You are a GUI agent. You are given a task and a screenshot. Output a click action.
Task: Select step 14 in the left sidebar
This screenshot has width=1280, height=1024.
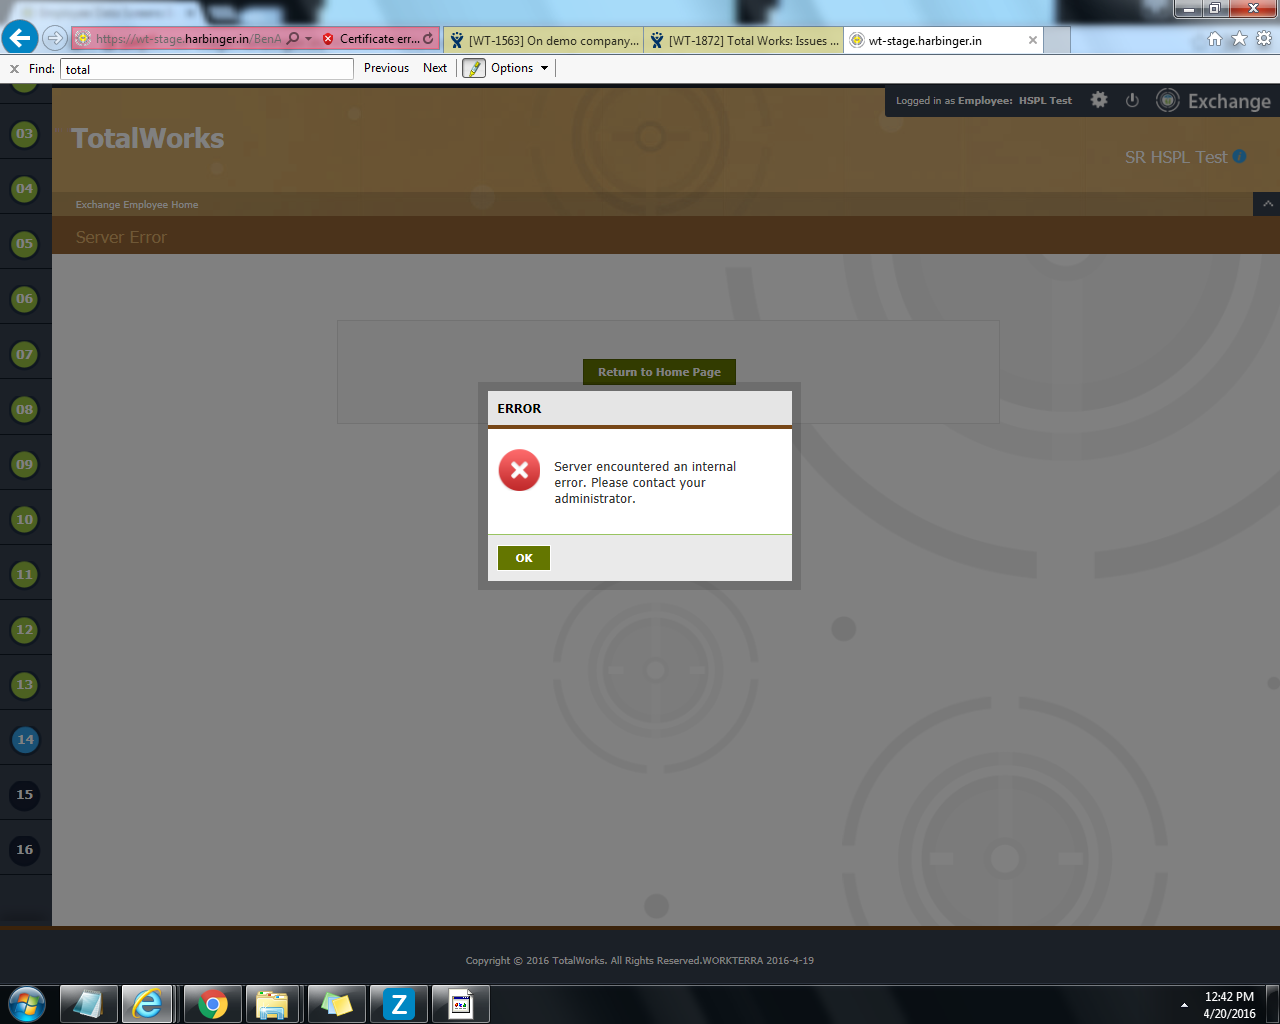[x=25, y=740]
